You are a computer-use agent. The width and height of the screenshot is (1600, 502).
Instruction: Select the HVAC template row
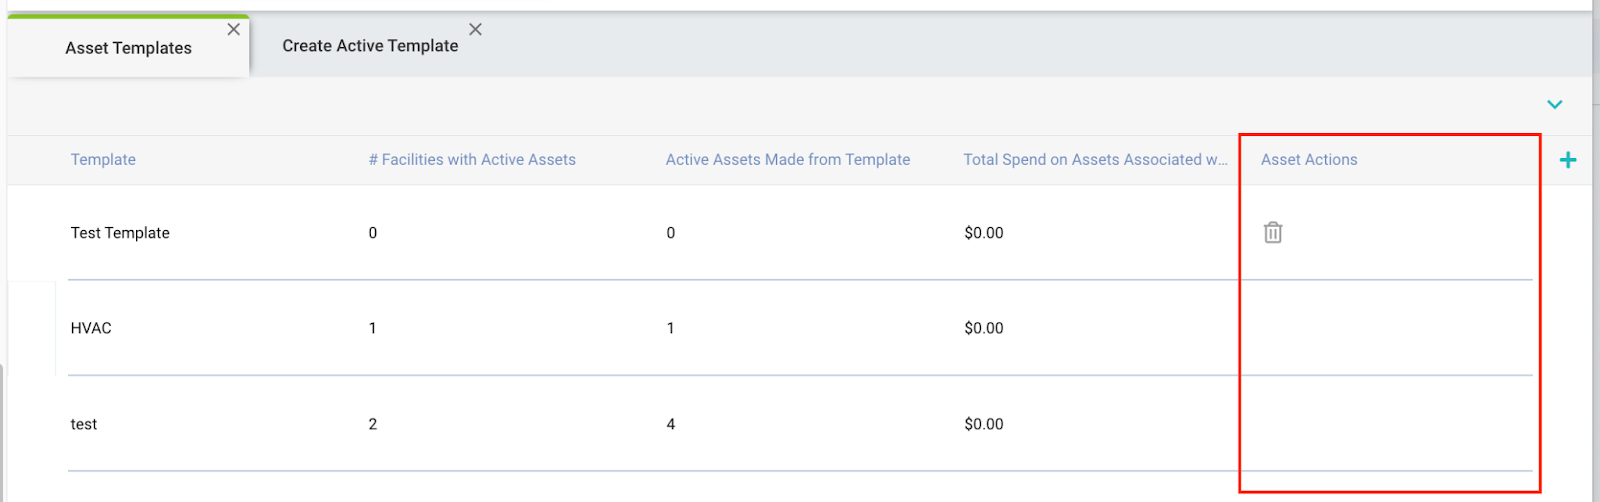pyautogui.click(x=91, y=328)
